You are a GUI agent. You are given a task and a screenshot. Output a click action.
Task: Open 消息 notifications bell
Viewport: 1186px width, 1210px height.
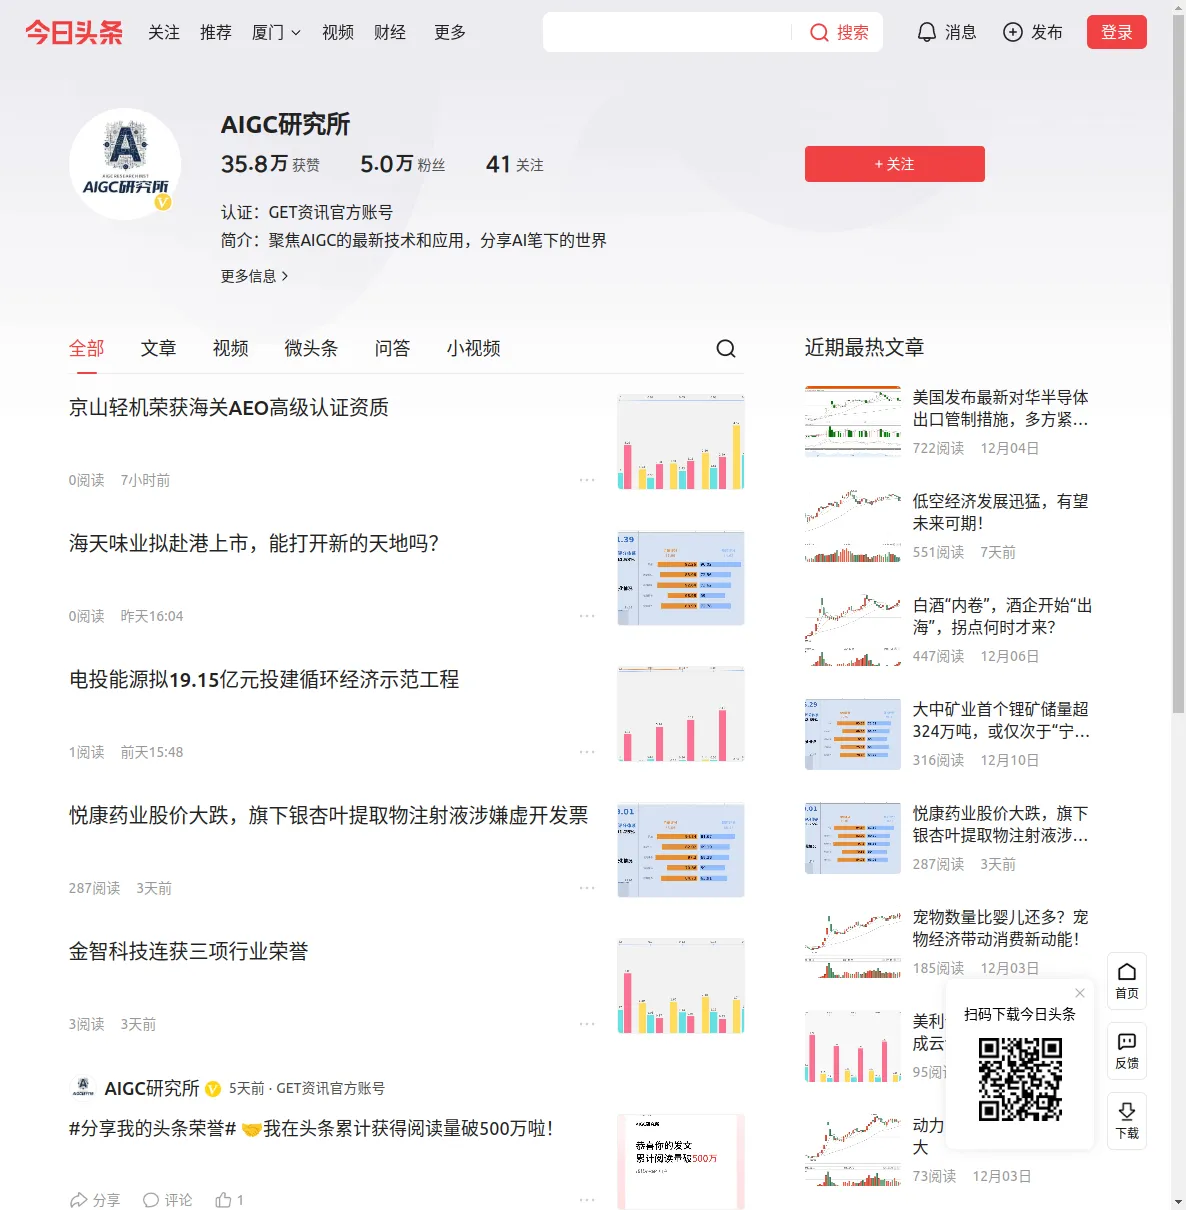click(927, 33)
